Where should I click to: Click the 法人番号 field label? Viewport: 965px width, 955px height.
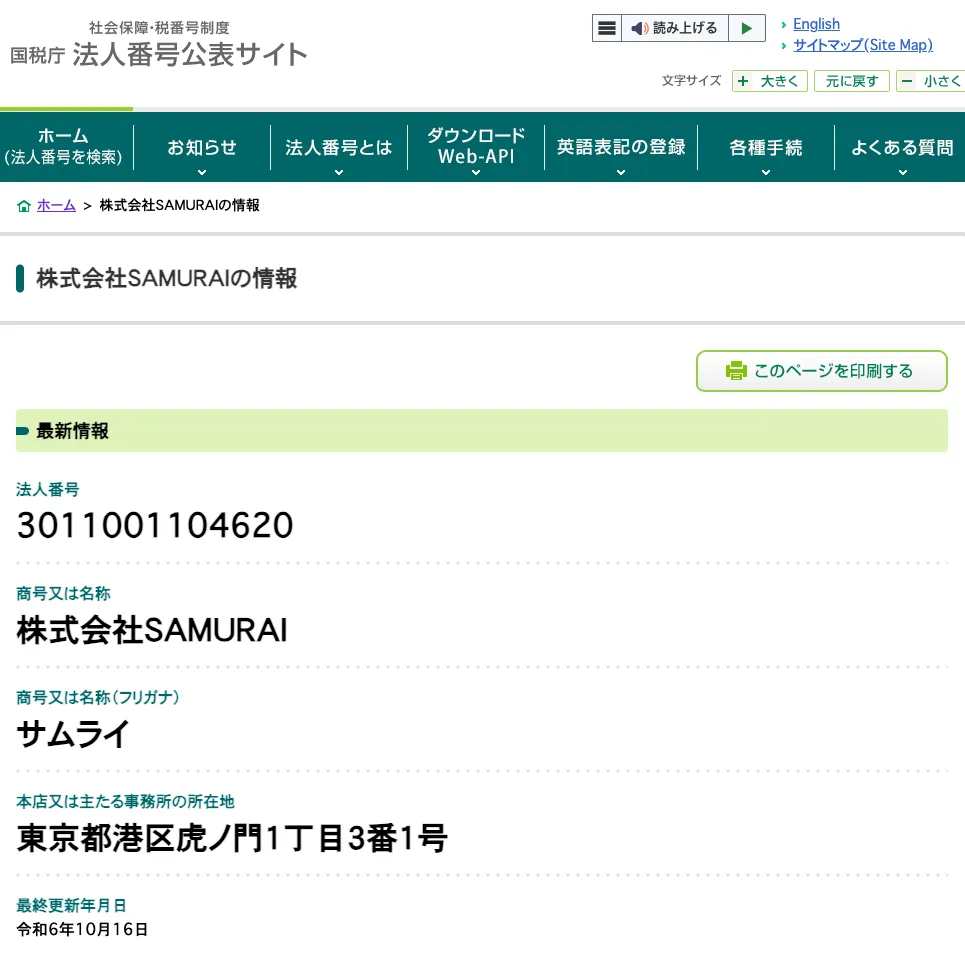[48, 490]
